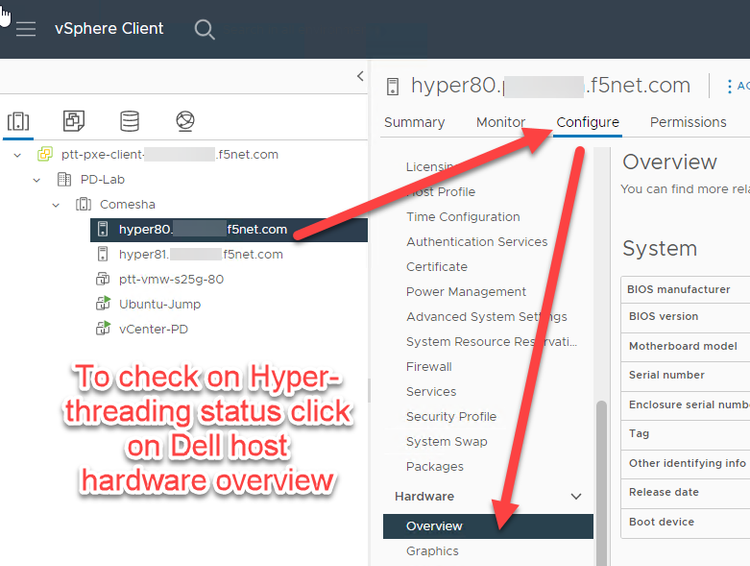The width and height of the screenshot is (750, 566).
Task: Switch to the Permissions tab
Action: [688, 122]
